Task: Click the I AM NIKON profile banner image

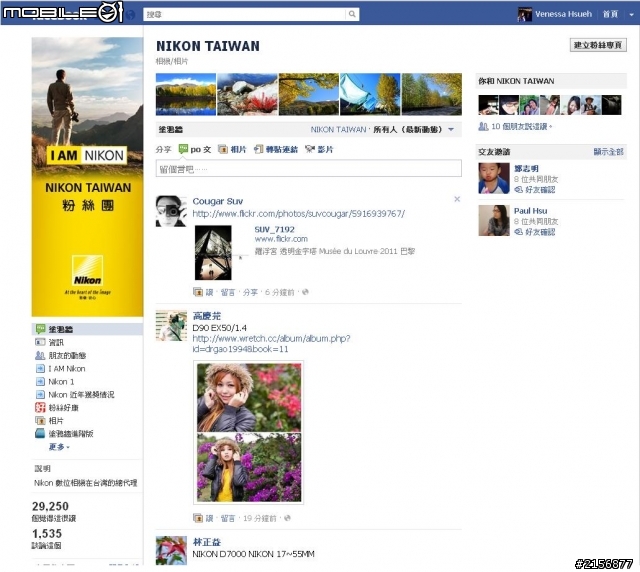Action: click(x=87, y=177)
